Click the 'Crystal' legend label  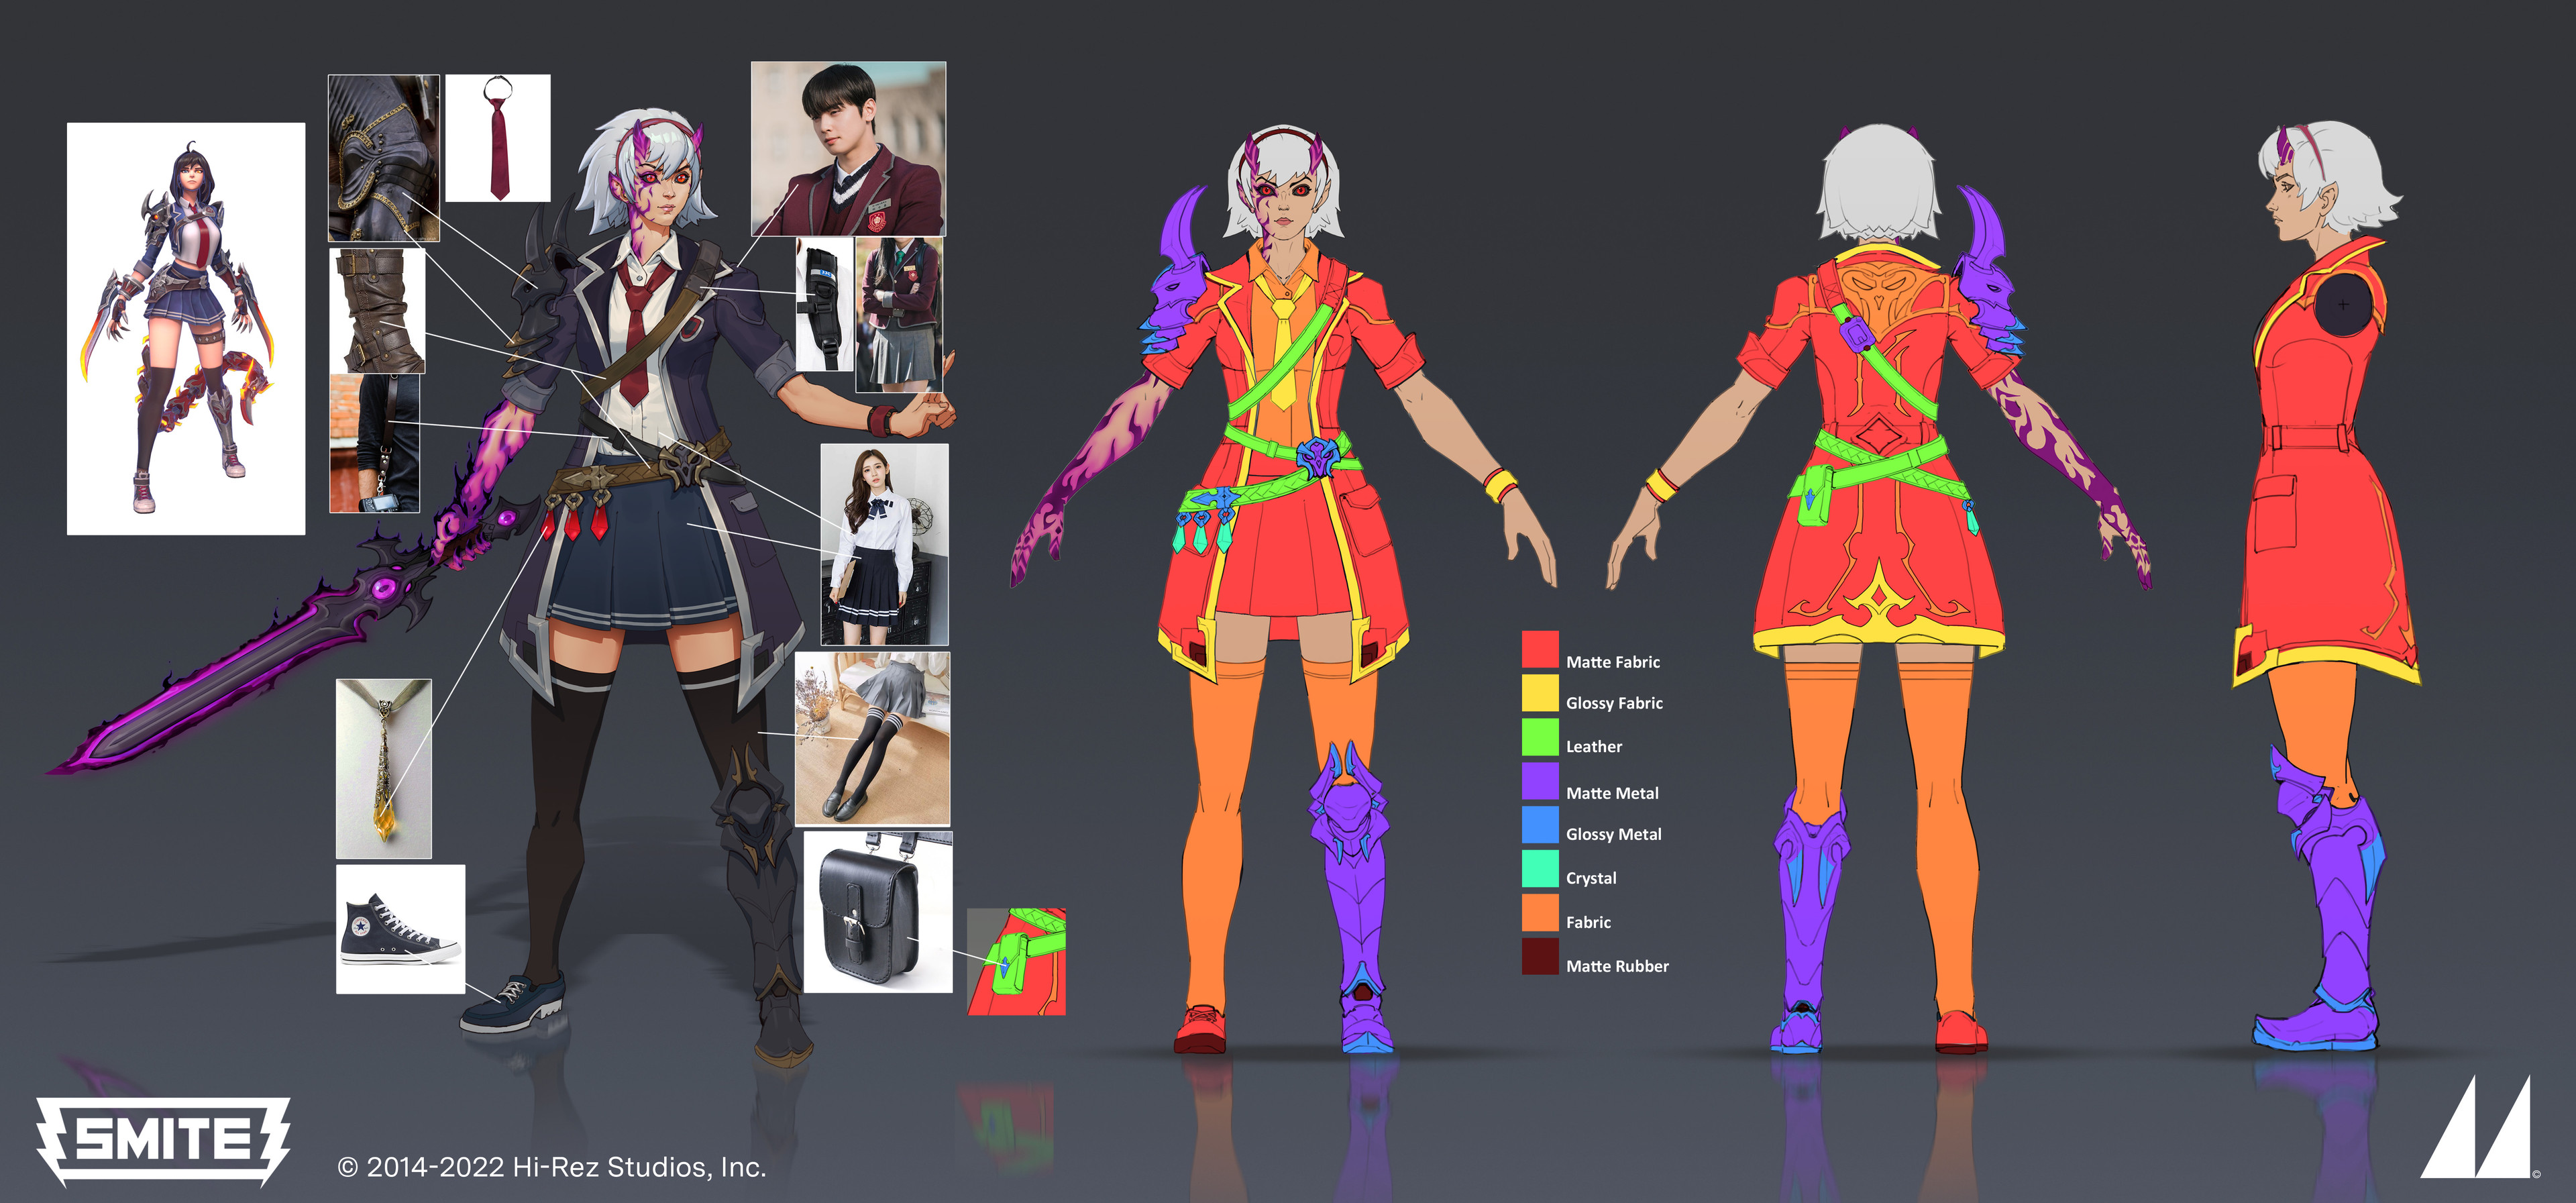point(1591,878)
